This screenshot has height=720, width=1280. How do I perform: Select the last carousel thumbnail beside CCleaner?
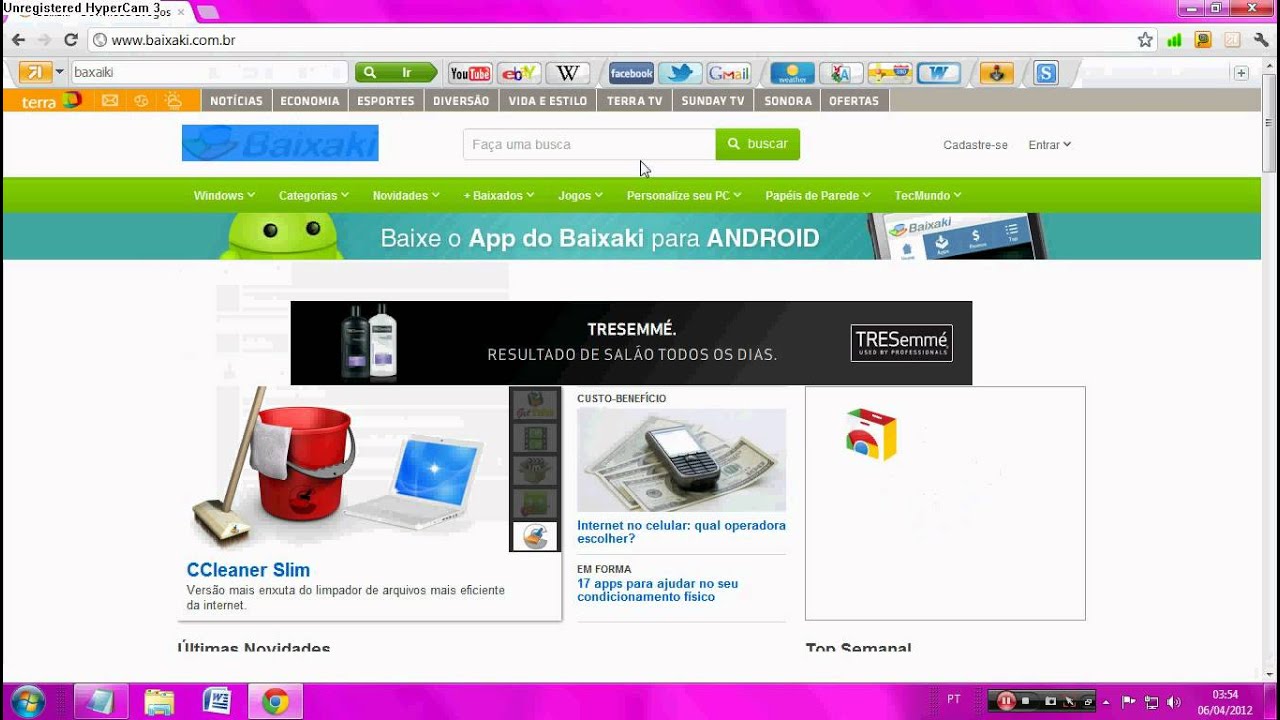pos(534,536)
